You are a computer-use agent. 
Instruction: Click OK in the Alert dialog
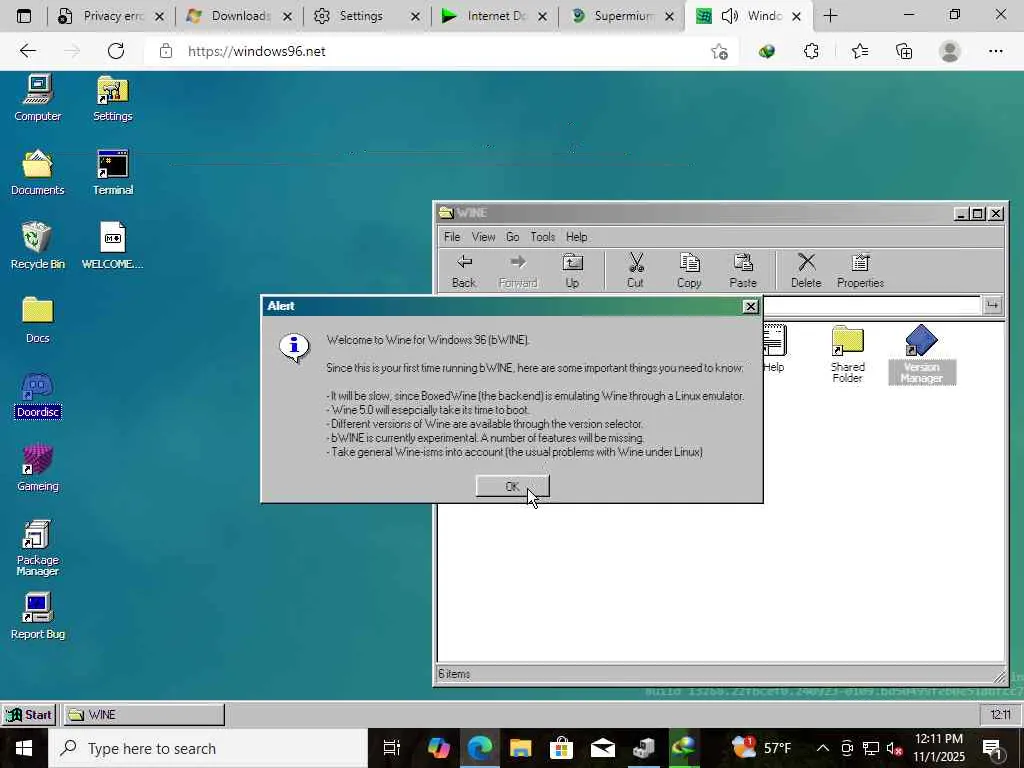coord(513,487)
